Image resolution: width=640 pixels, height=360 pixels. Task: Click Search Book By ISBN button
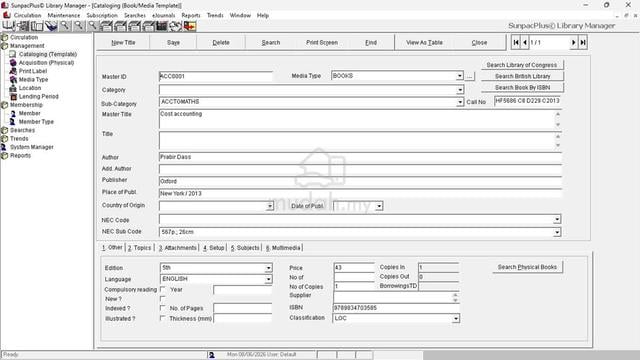(x=522, y=87)
